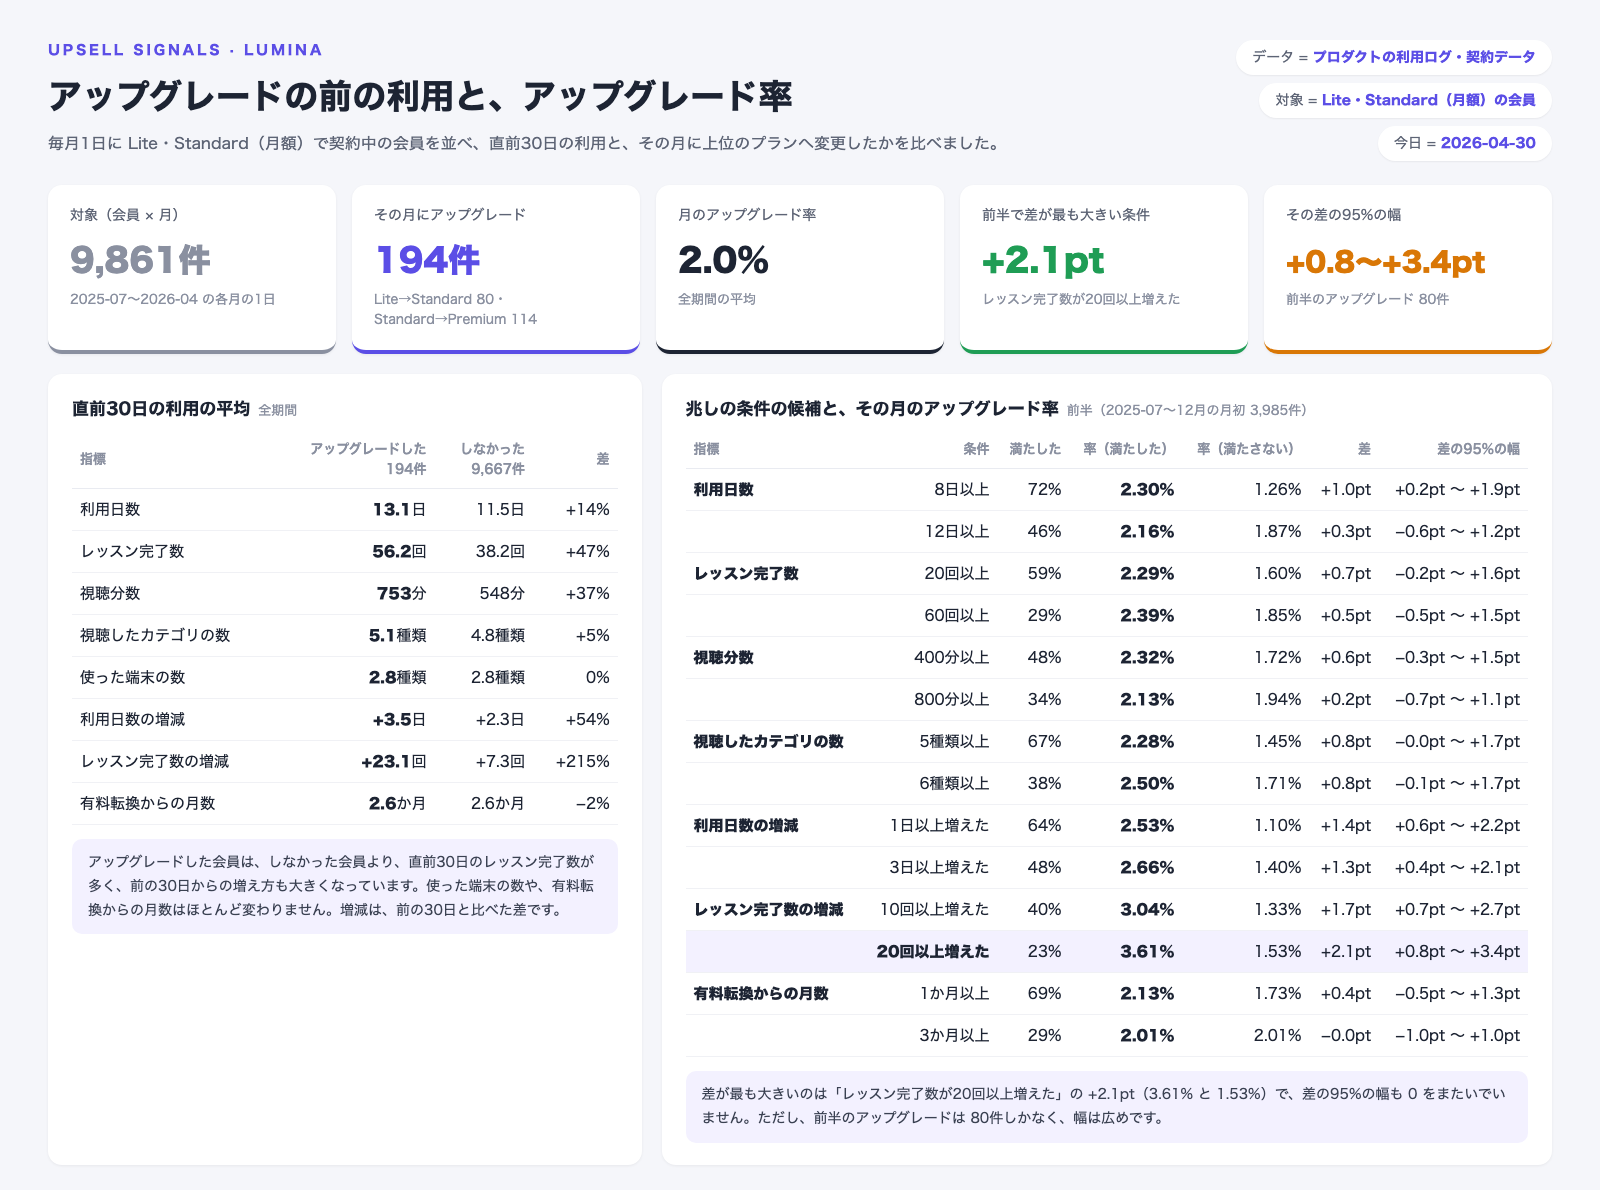Click the right panel note beginning 差が最も大きいのは
The width and height of the screenshot is (1600, 1190).
(x=1107, y=1106)
